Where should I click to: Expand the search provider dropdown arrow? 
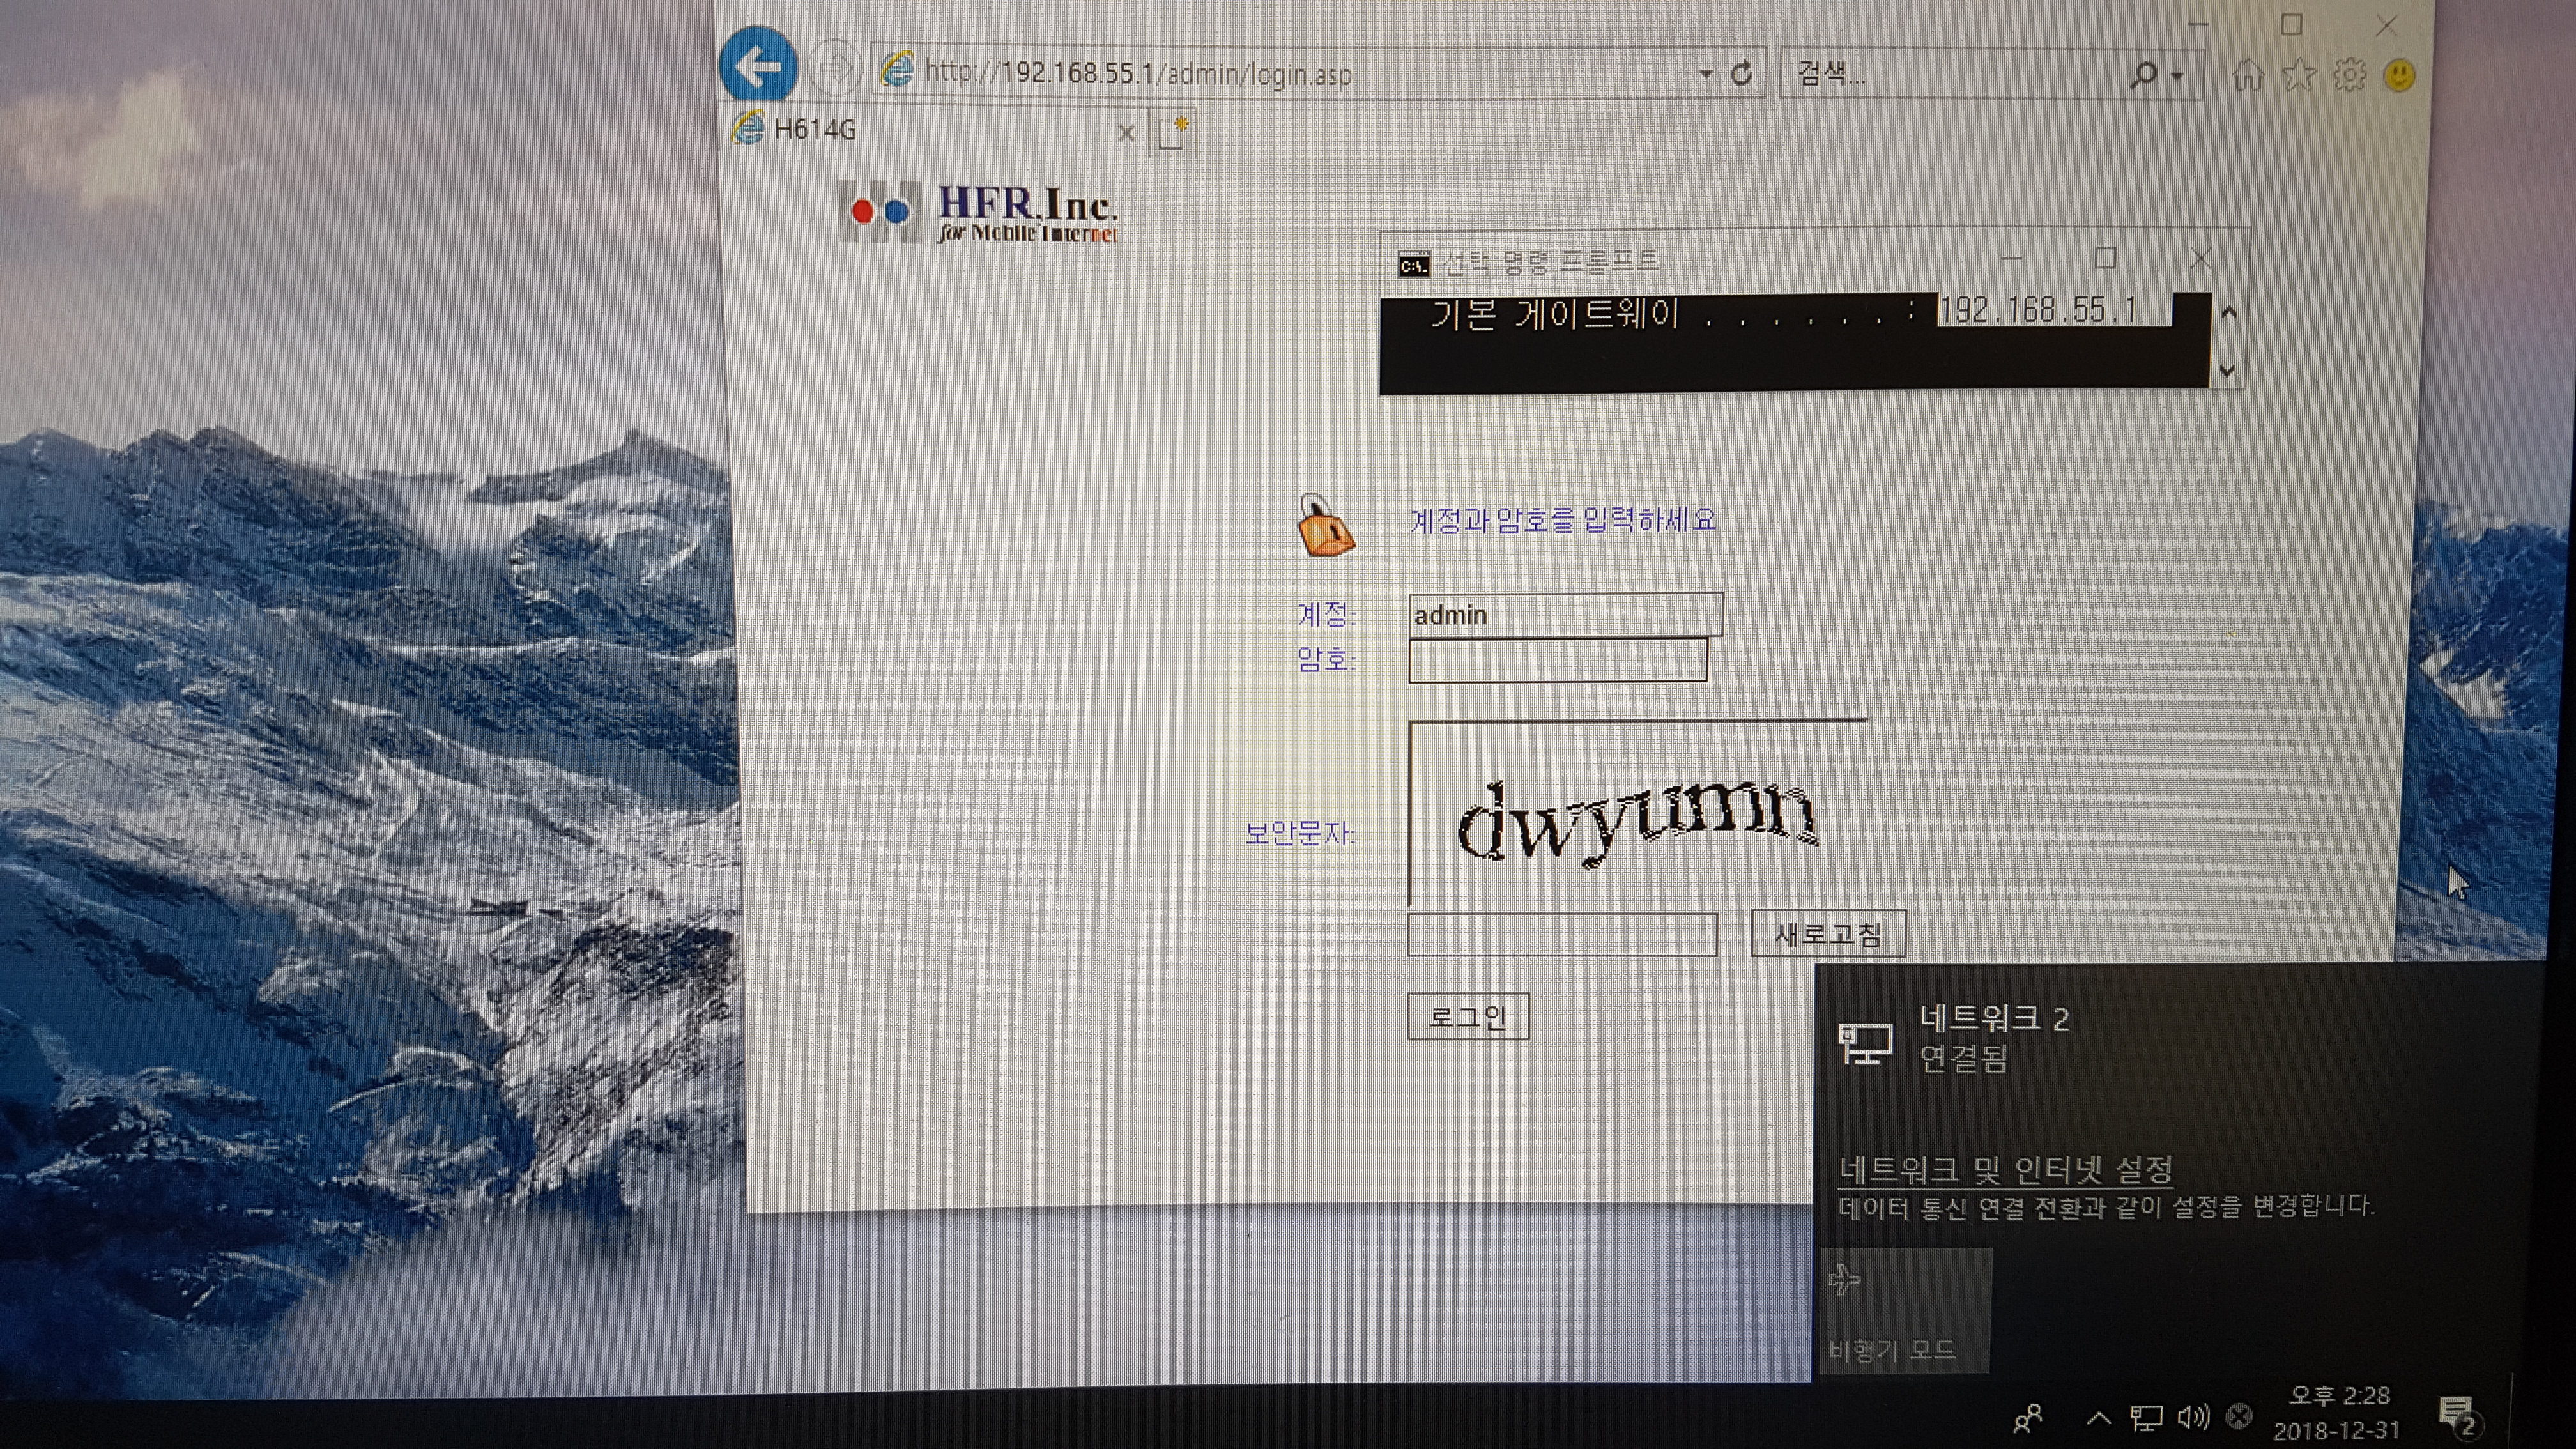(x=2177, y=75)
